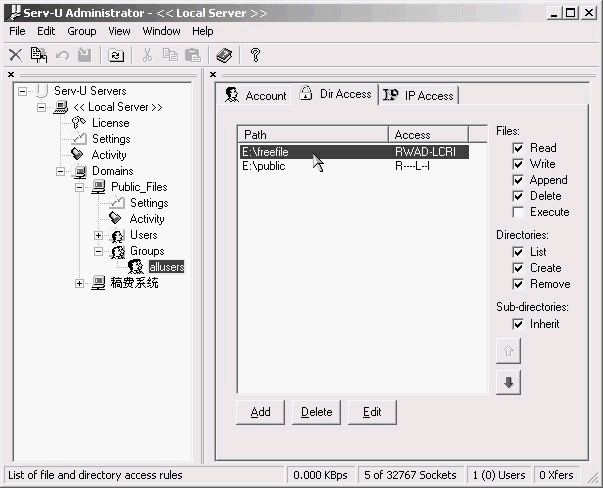Open the Help menu
Screen dimensions: 603x488
click(x=203, y=31)
